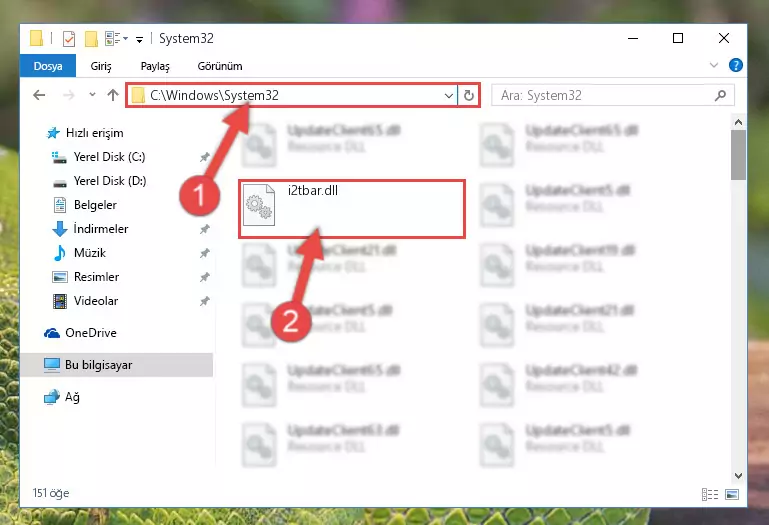The width and height of the screenshot is (769, 525).
Task: Click the pin icon beside Resimler
Action: point(205,277)
